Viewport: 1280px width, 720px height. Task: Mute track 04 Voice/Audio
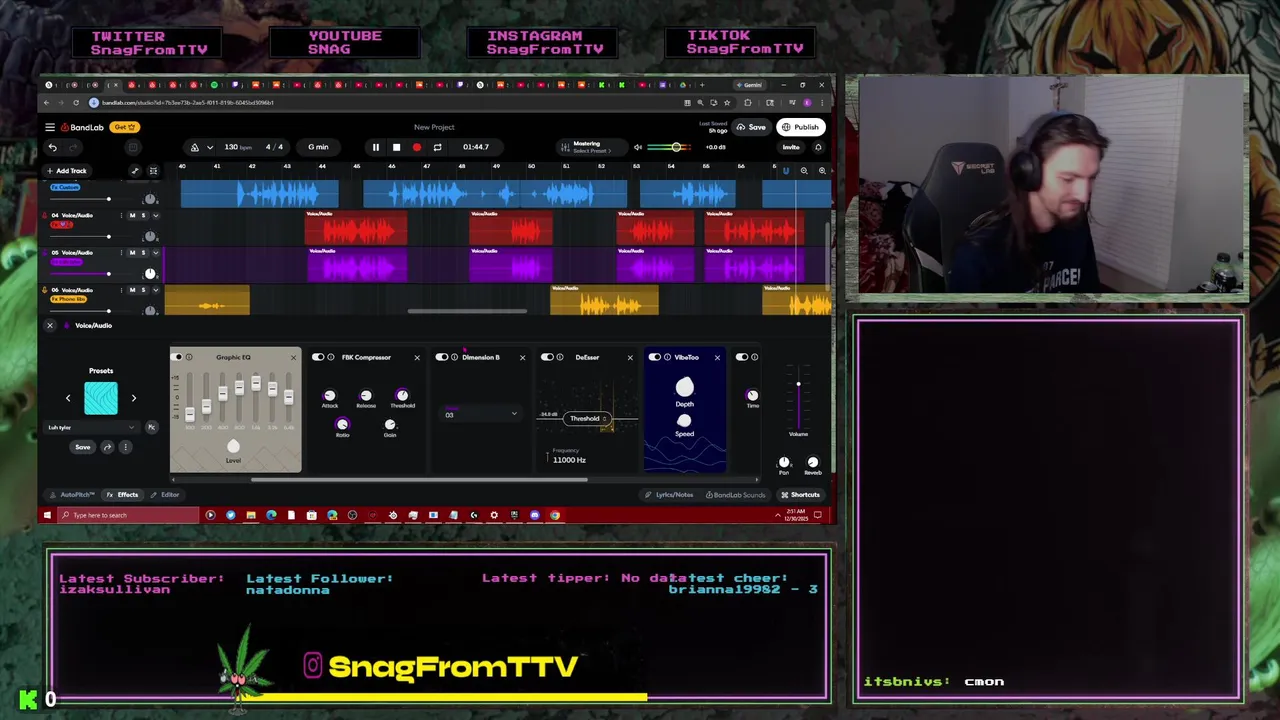click(132, 215)
